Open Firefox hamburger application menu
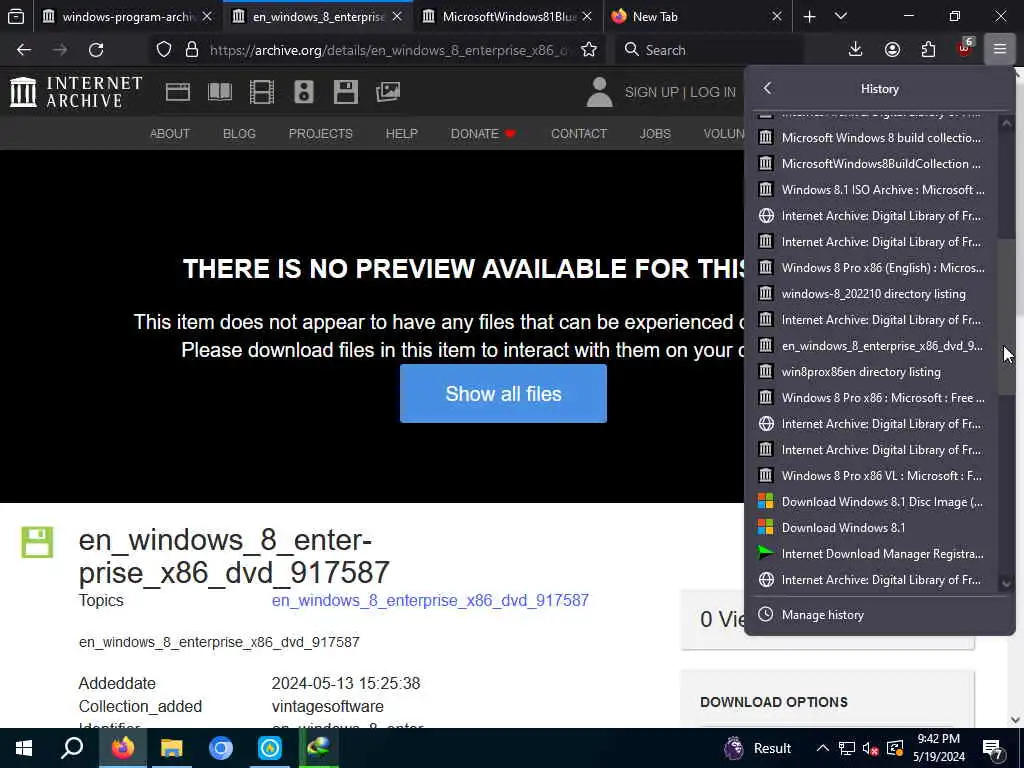Image resolution: width=1024 pixels, height=768 pixels. click(1000, 50)
